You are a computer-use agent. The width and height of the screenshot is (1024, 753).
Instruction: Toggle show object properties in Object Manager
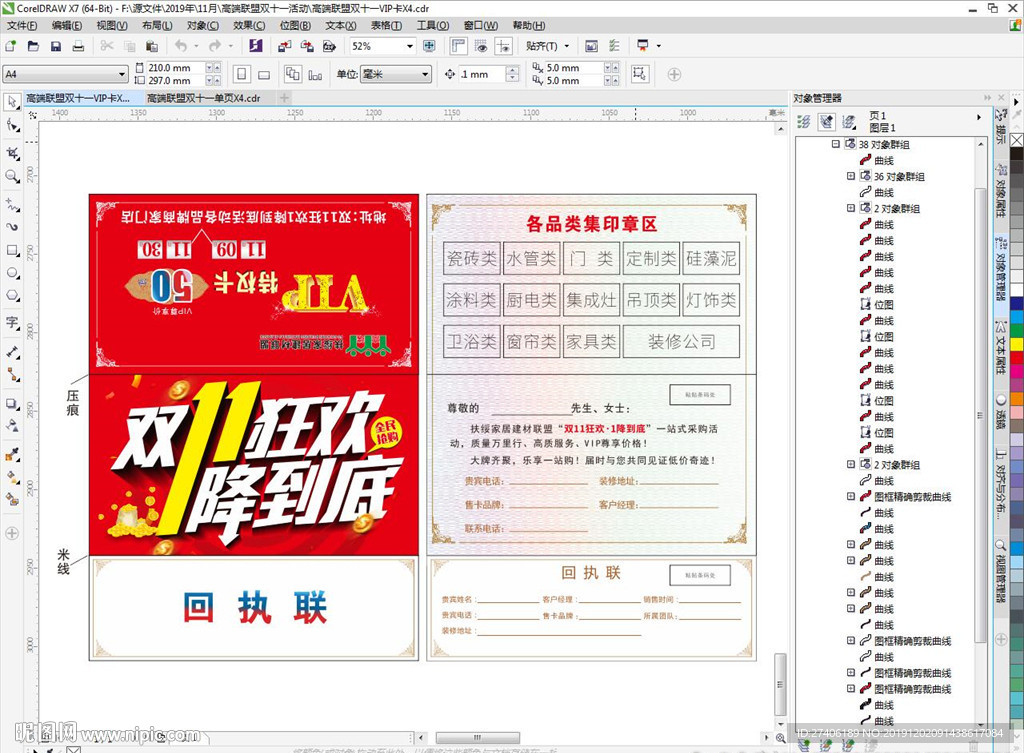(x=803, y=122)
